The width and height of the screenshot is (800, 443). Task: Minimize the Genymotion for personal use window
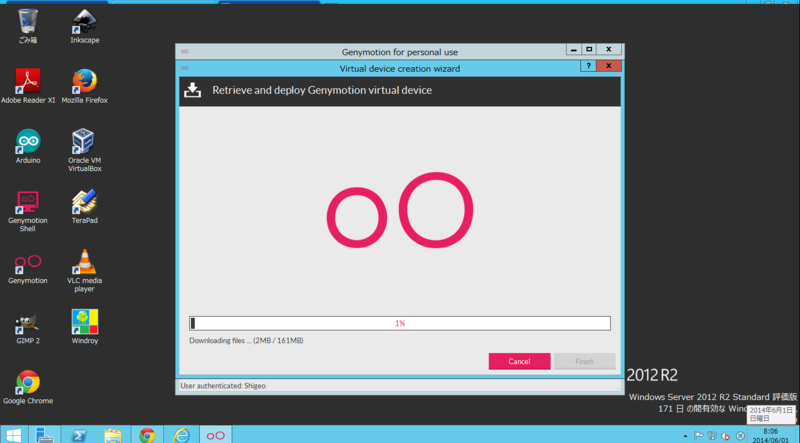coord(573,50)
